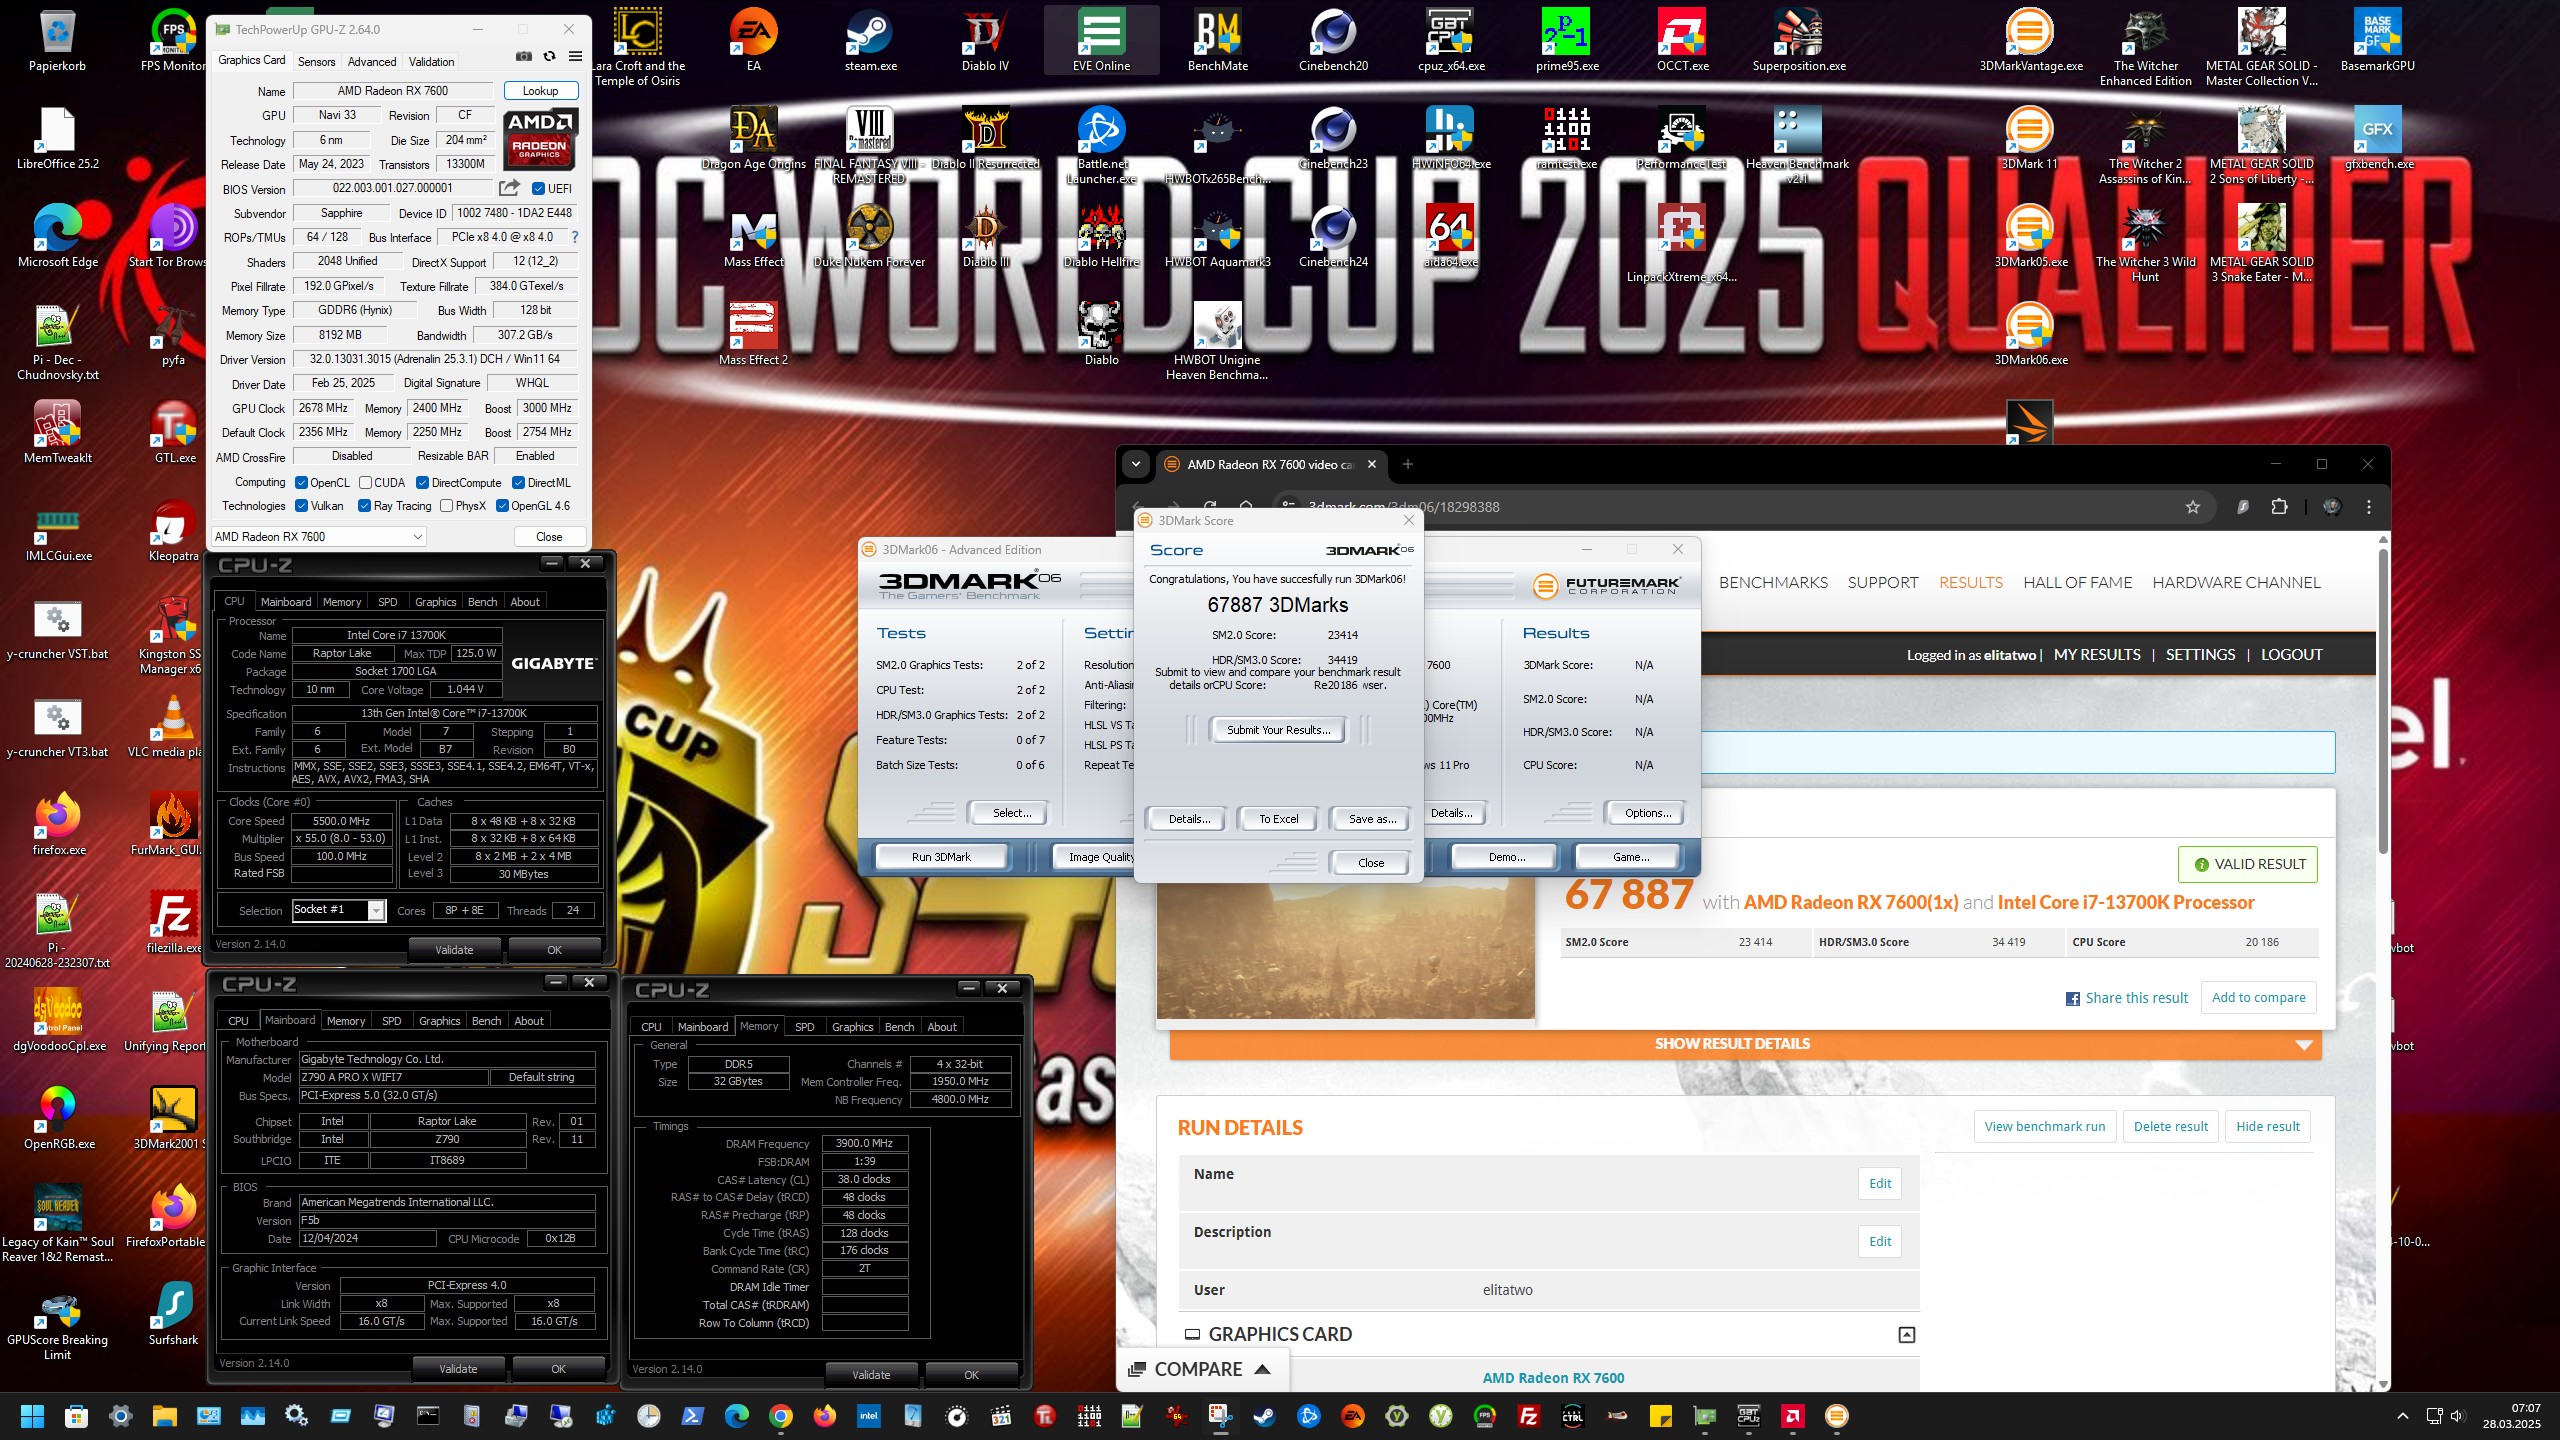Click the Run 3DMark button
2560x1440 pixels.
[941, 857]
